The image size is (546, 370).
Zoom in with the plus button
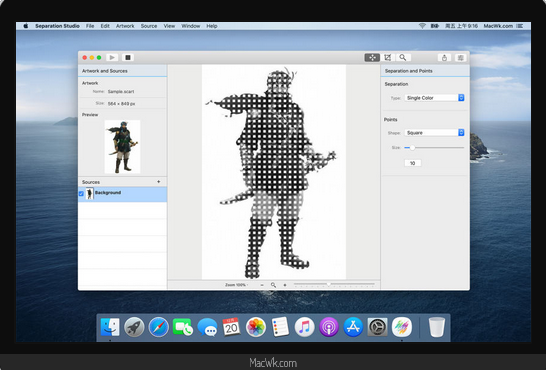click(285, 285)
